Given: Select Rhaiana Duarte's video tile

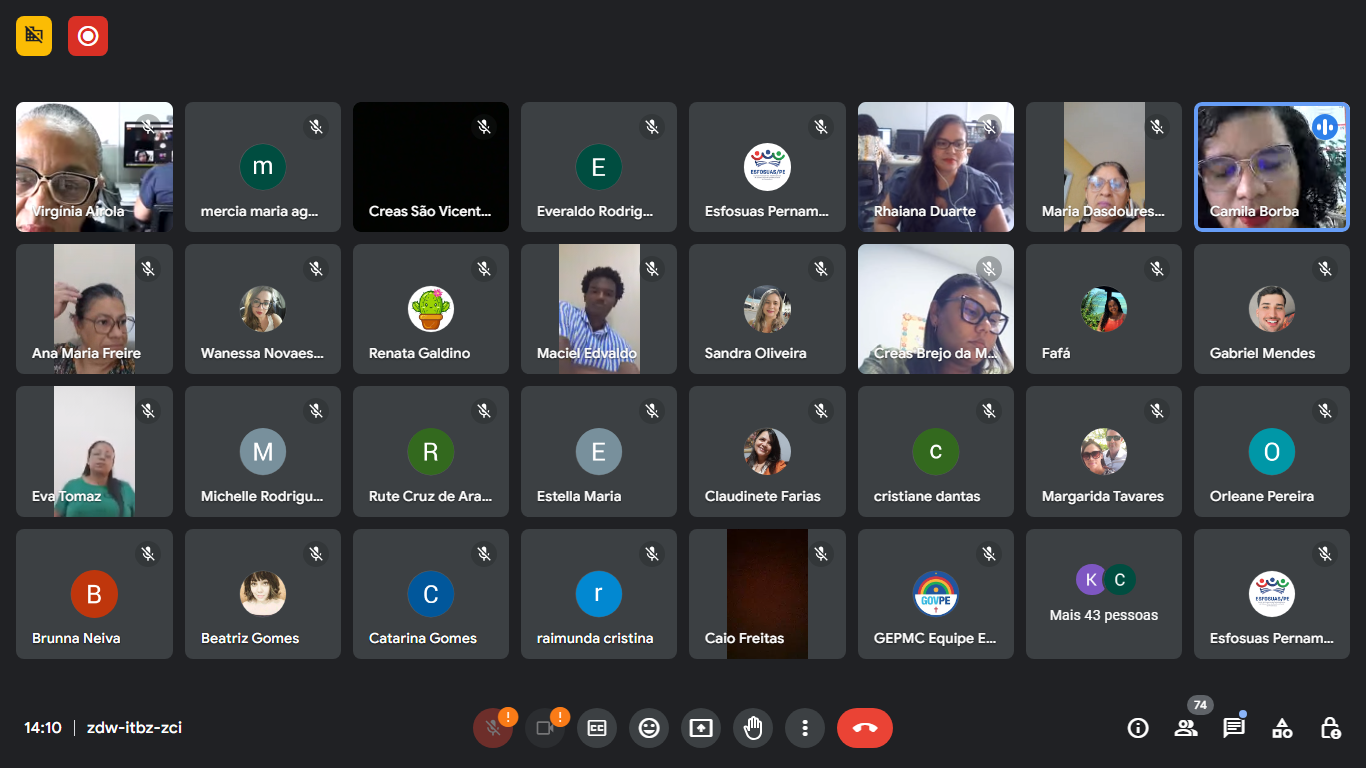Looking at the screenshot, I should pos(935,167).
